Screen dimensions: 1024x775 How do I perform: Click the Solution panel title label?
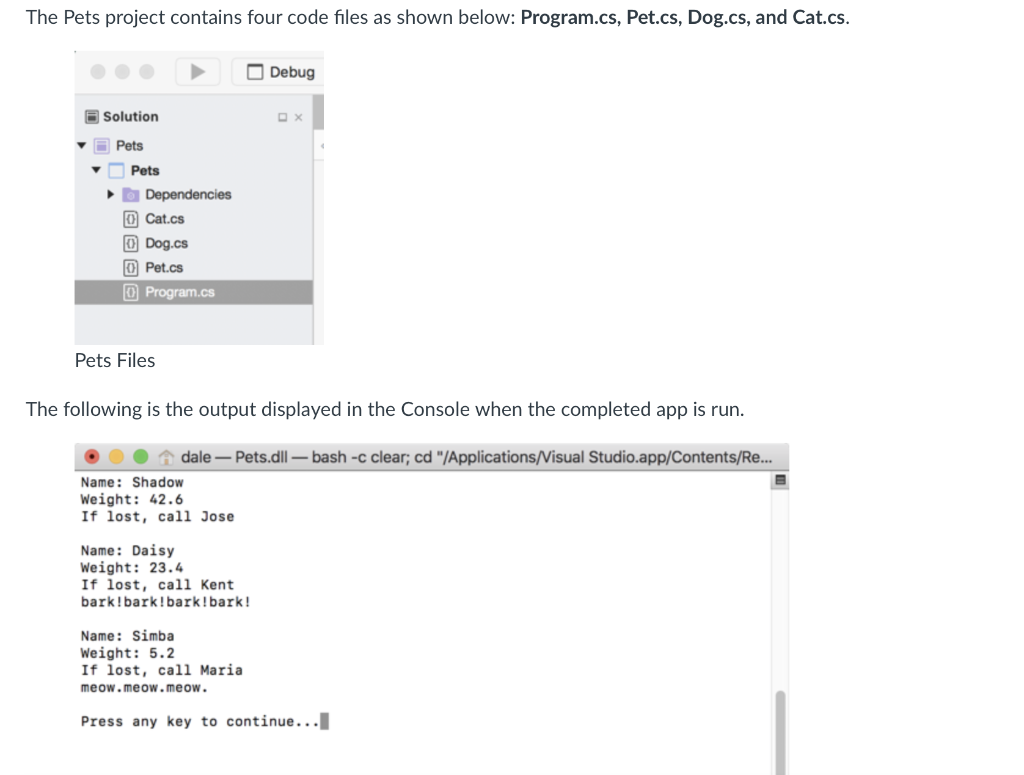(131, 117)
